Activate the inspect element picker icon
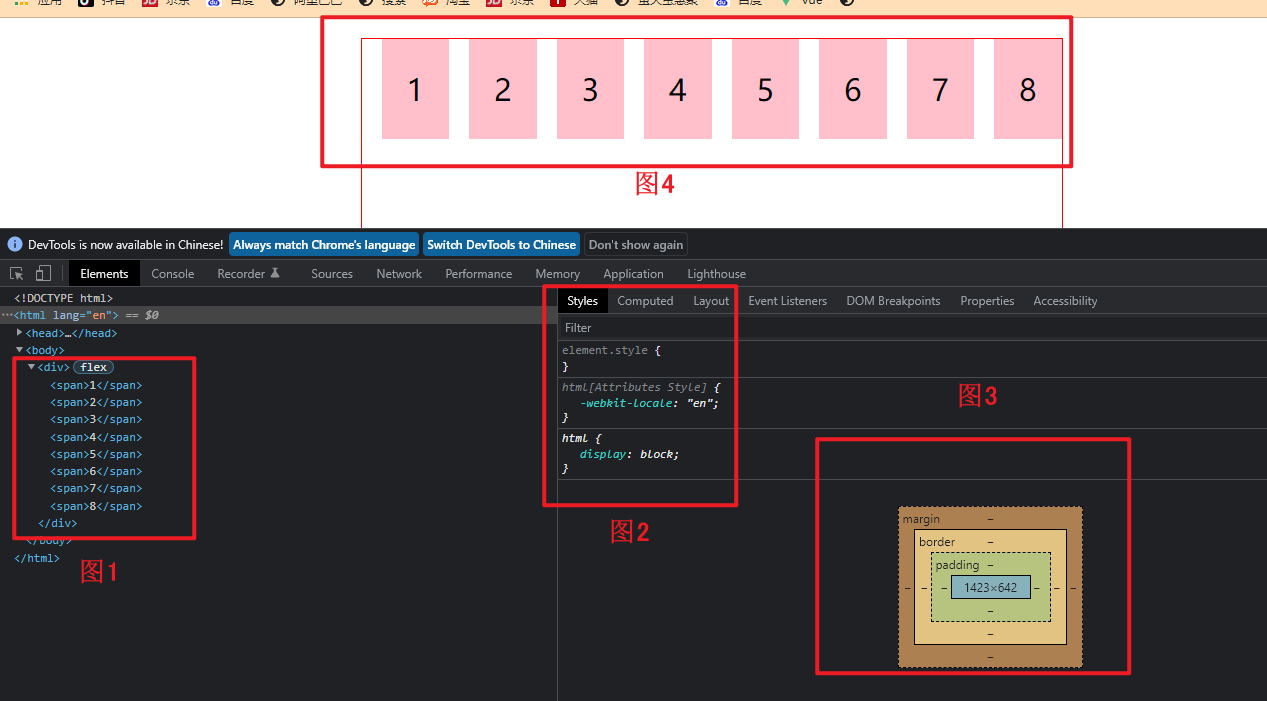Viewport: 1267px width, 701px height. tap(17, 273)
